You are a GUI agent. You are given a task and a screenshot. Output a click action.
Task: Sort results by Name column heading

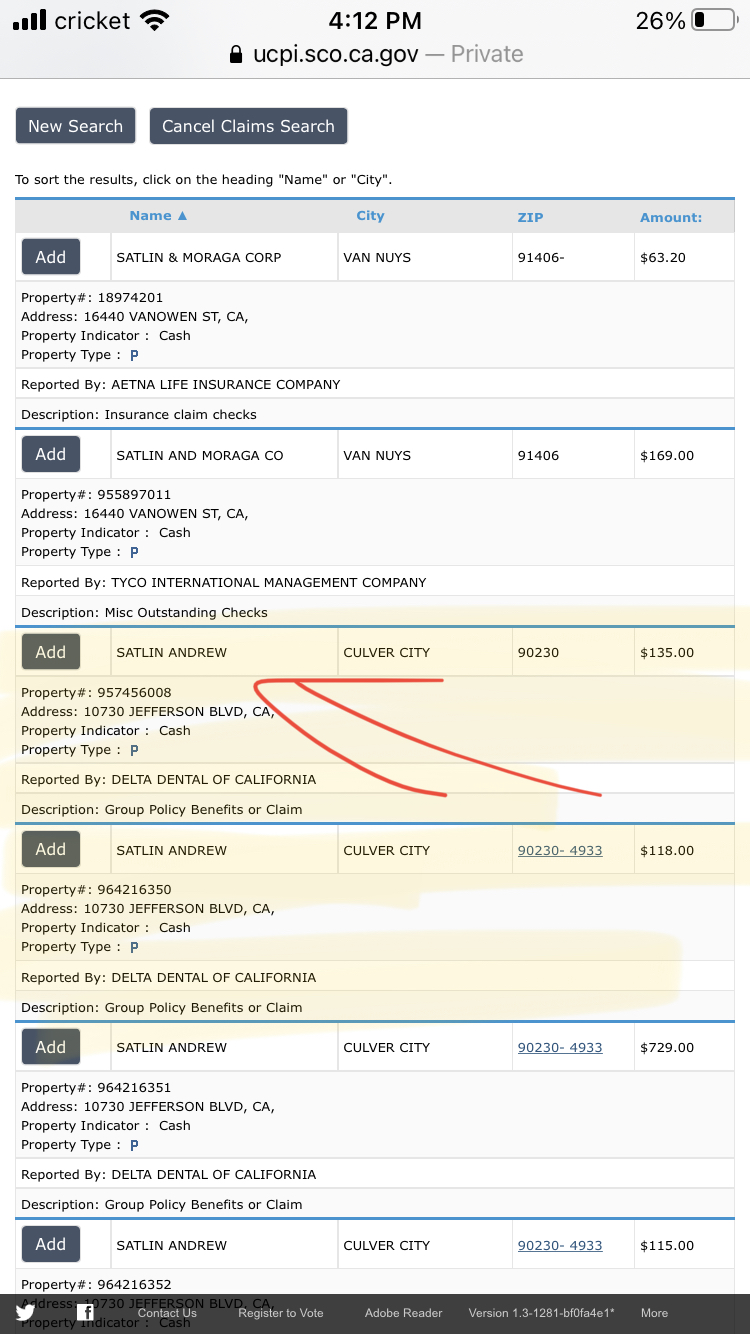(158, 216)
